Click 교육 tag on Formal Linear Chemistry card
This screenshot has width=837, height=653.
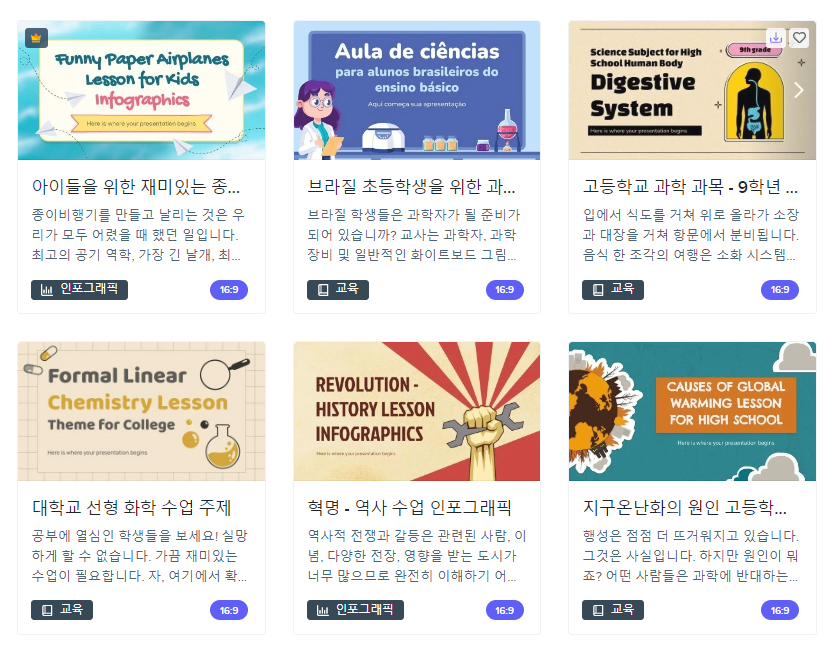[x=62, y=610]
